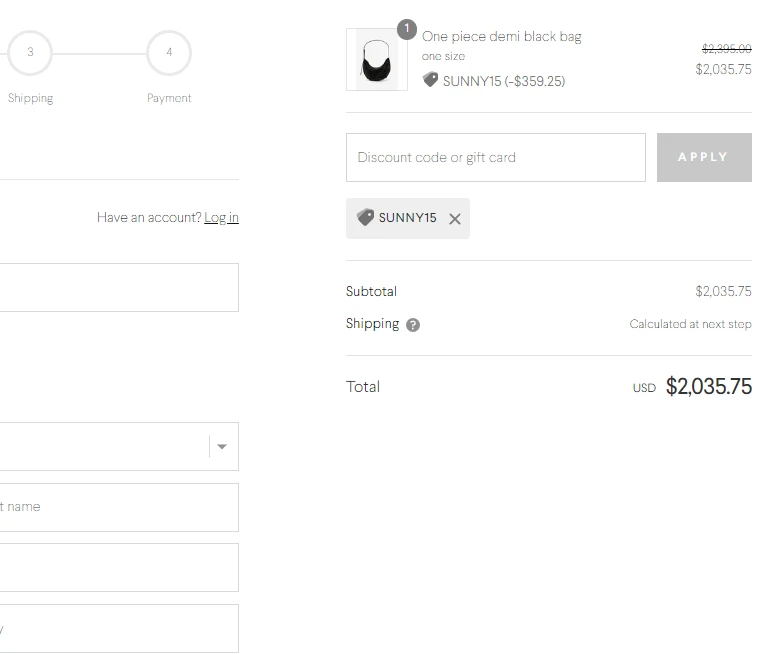Click step 3 Shipping circle
Viewport: 778px width, 654px height.
(x=30, y=53)
